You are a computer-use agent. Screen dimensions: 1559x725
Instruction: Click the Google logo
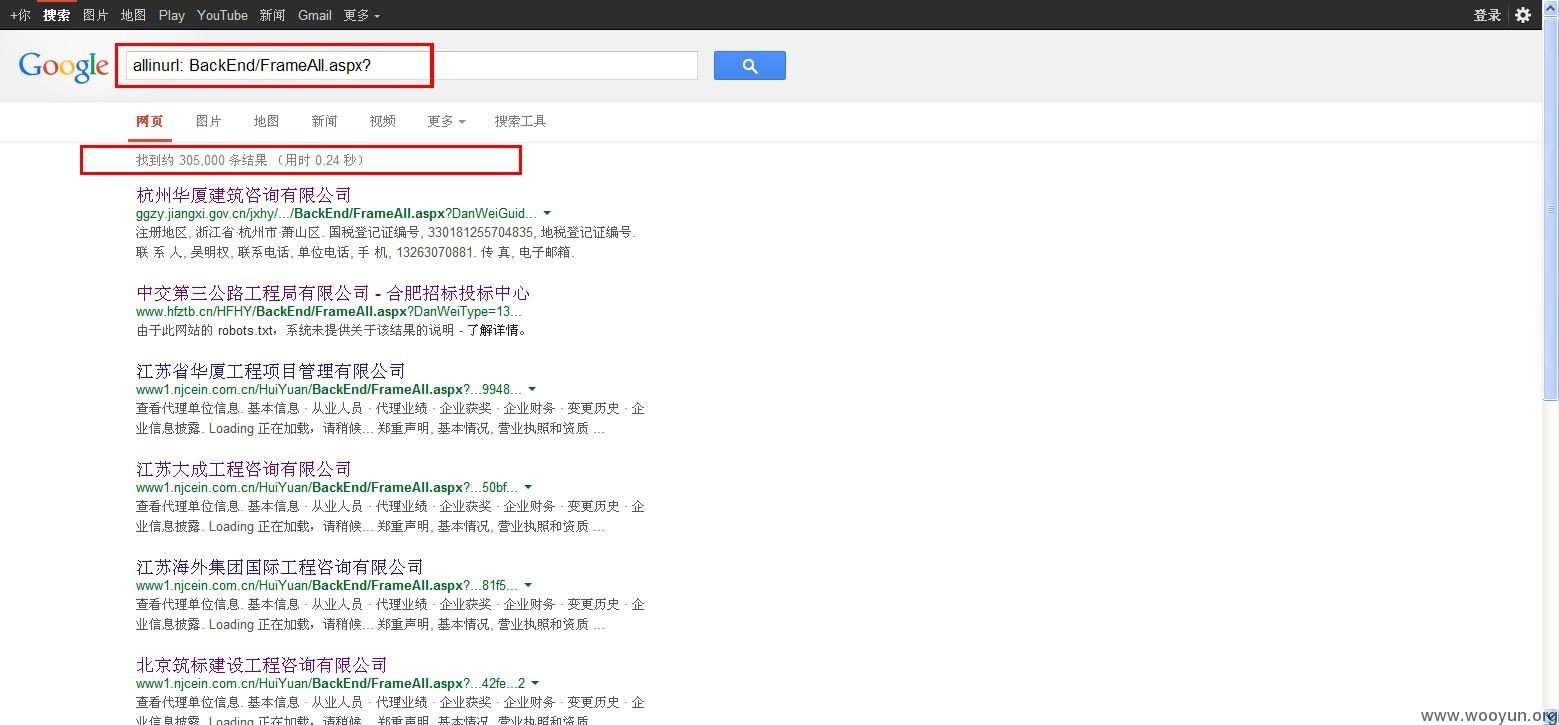click(x=63, y=66)
